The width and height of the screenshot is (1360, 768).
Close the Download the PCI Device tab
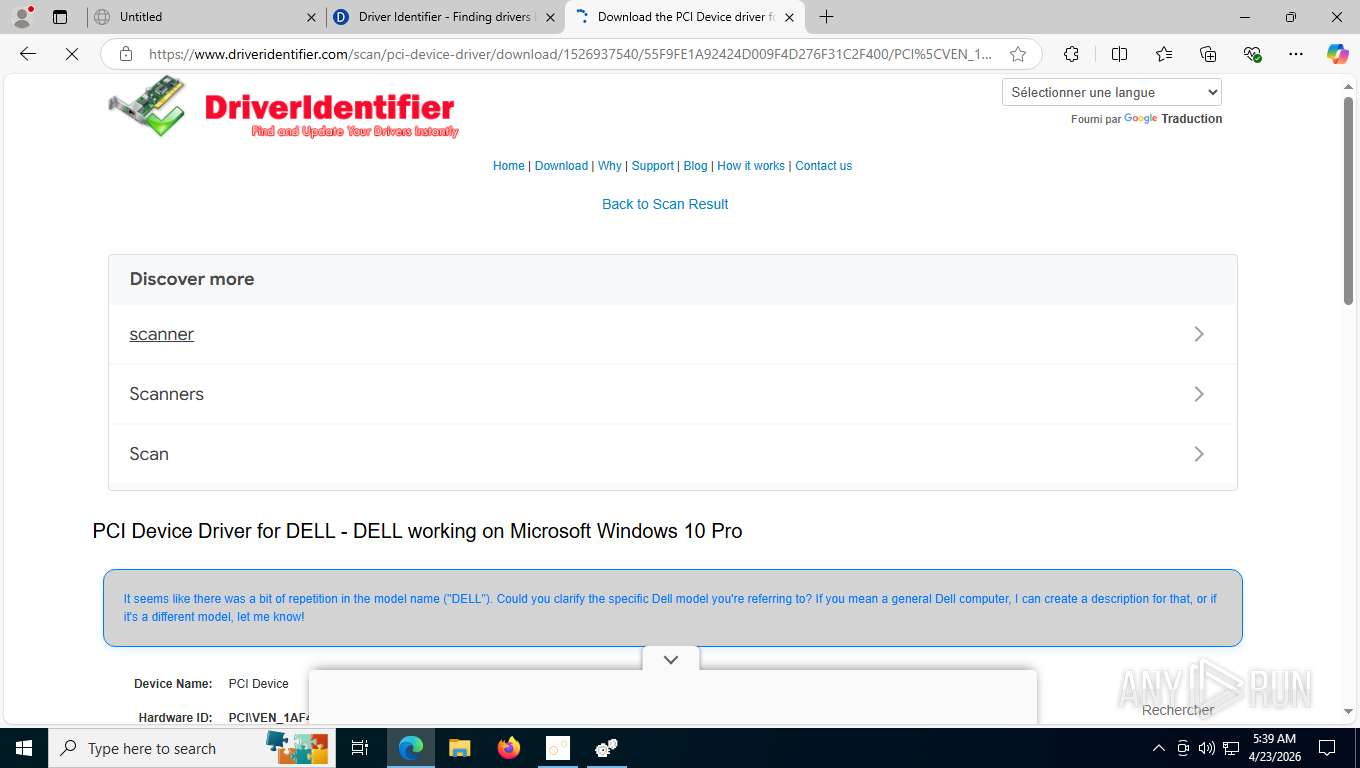click(789, 17)
